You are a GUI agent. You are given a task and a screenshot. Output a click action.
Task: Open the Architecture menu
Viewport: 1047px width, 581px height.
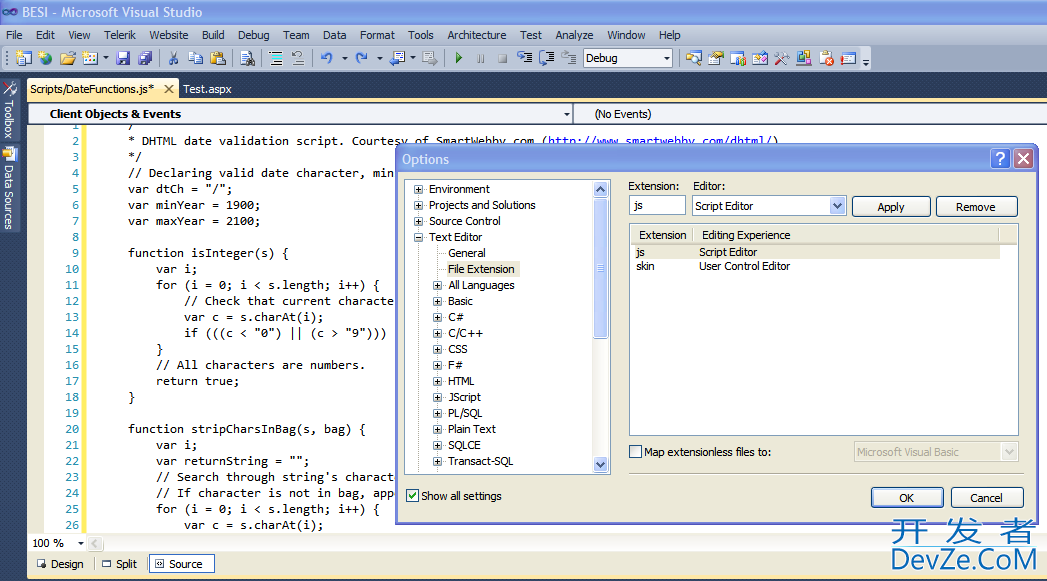(x=476, y=35)
